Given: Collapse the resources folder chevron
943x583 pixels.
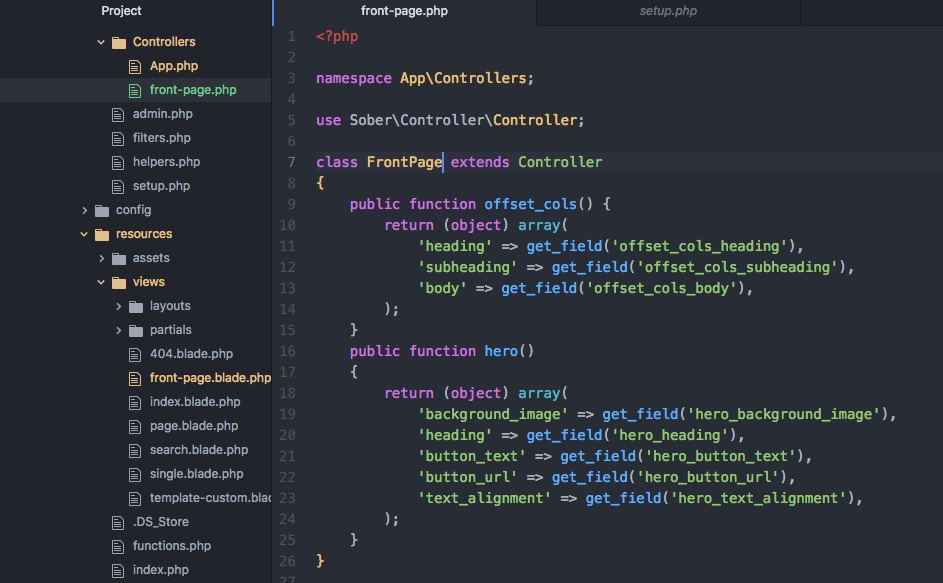Looking at the screenshot, I should pyautogui.click(x=84, y=234).
